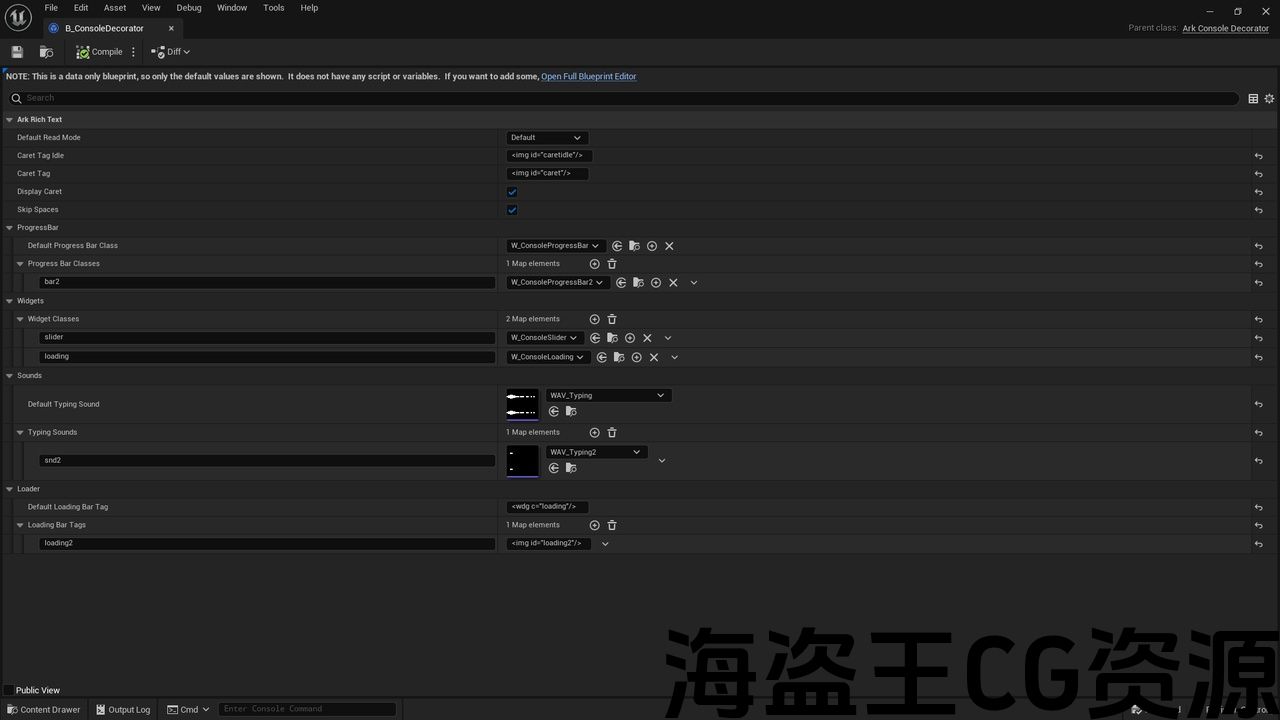Open the details settings gear icon

click(1269, 98)
